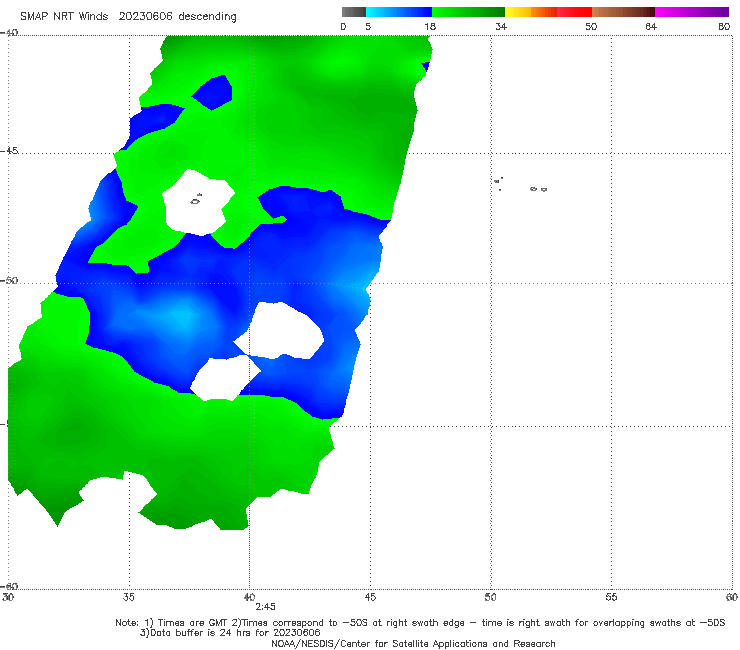
Task: Click the 'Note: 1) Times are GMT' line
Action: (x=420, y=623)
